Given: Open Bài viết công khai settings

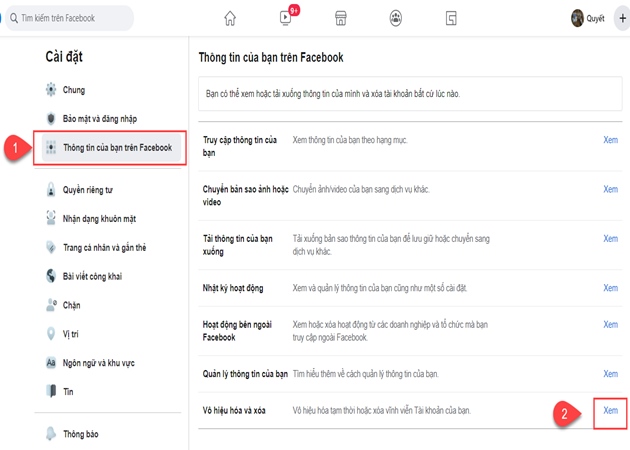Looking at the screenshot, I should [111, 276].
